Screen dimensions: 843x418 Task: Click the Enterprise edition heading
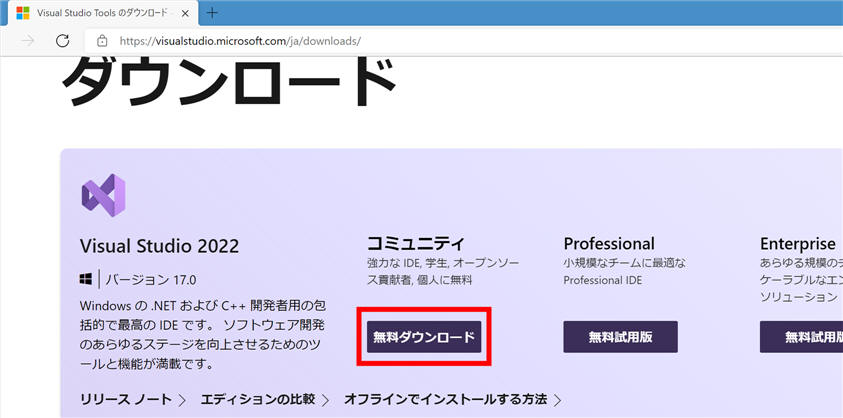(x=798, y=244)
